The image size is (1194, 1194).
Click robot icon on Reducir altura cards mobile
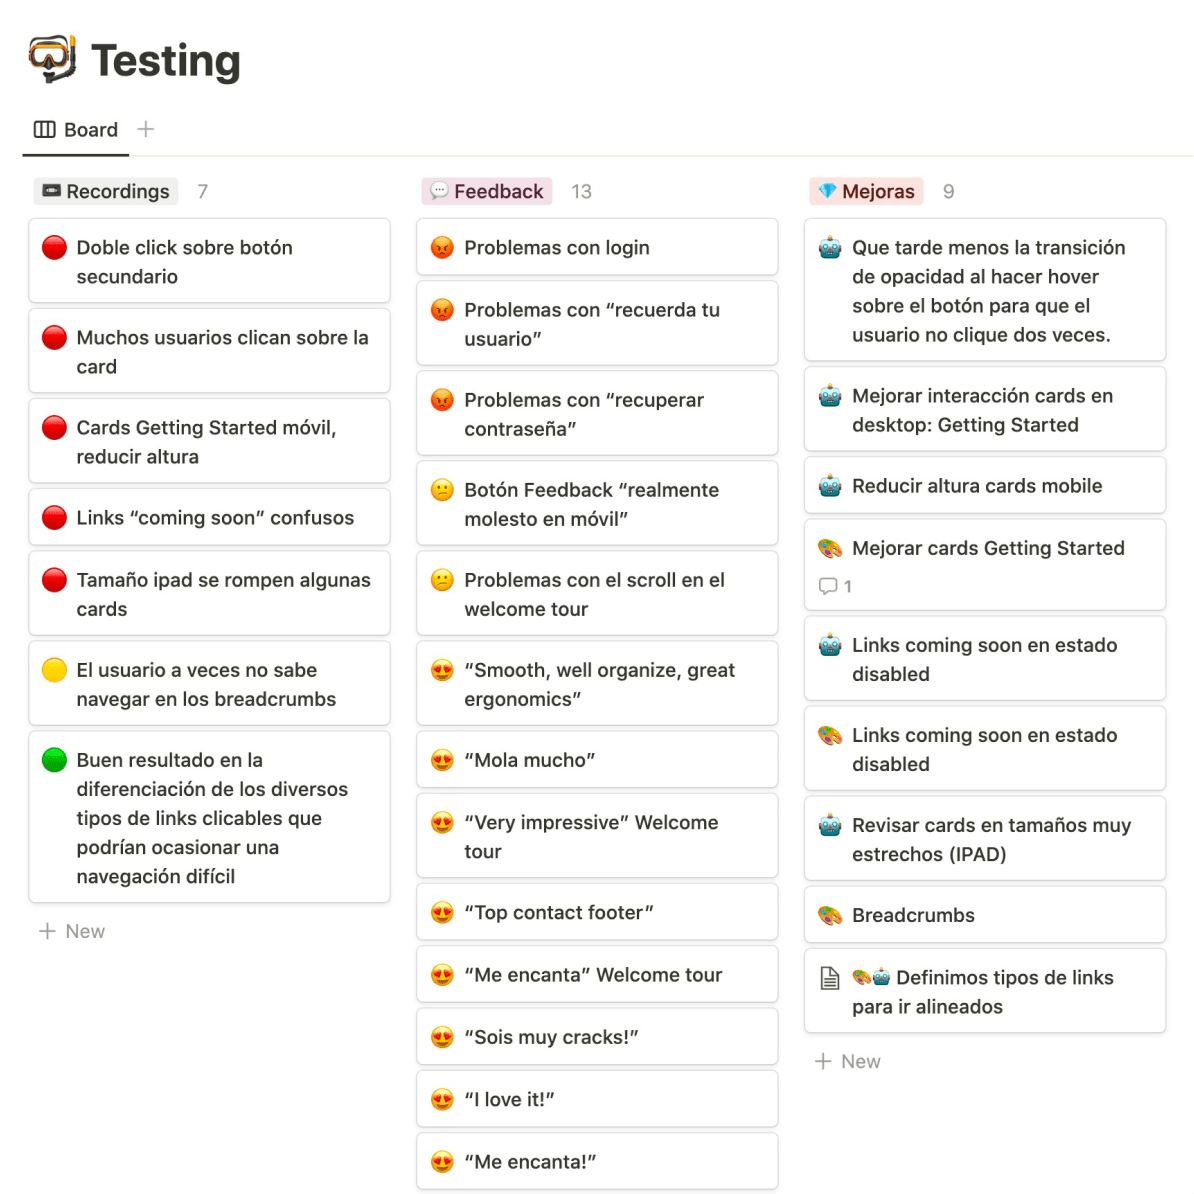830,486
